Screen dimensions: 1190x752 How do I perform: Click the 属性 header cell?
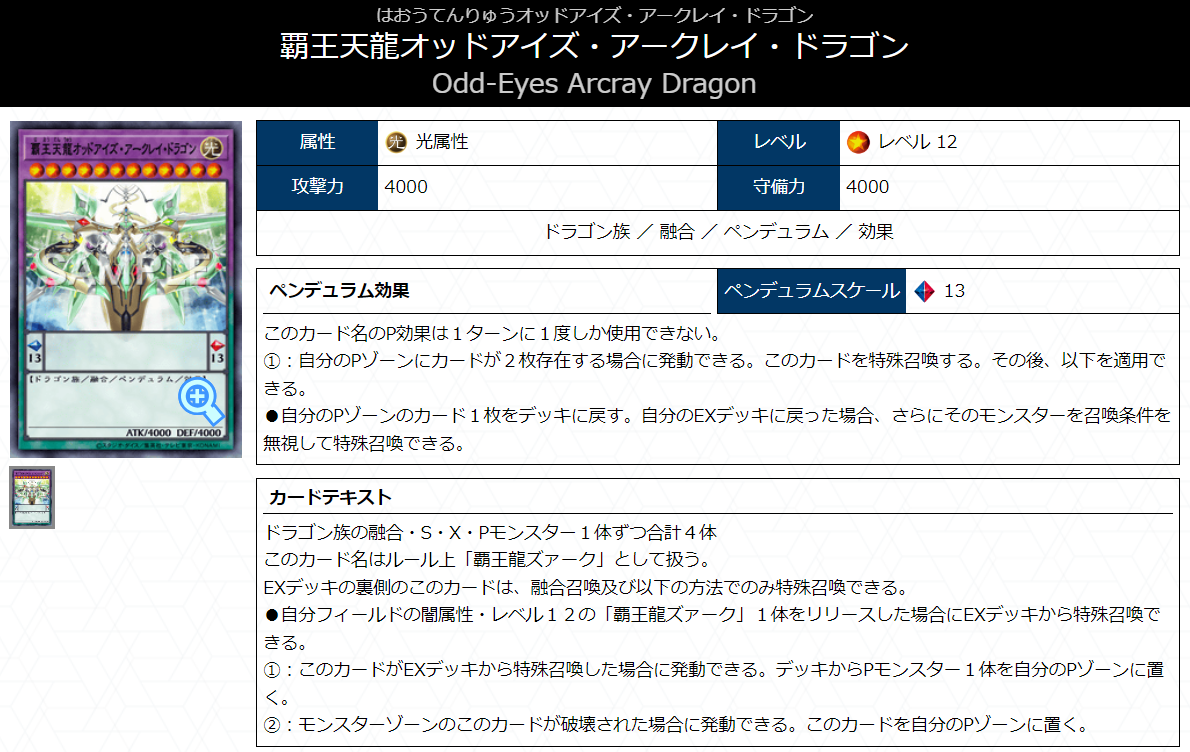(317, 143)
